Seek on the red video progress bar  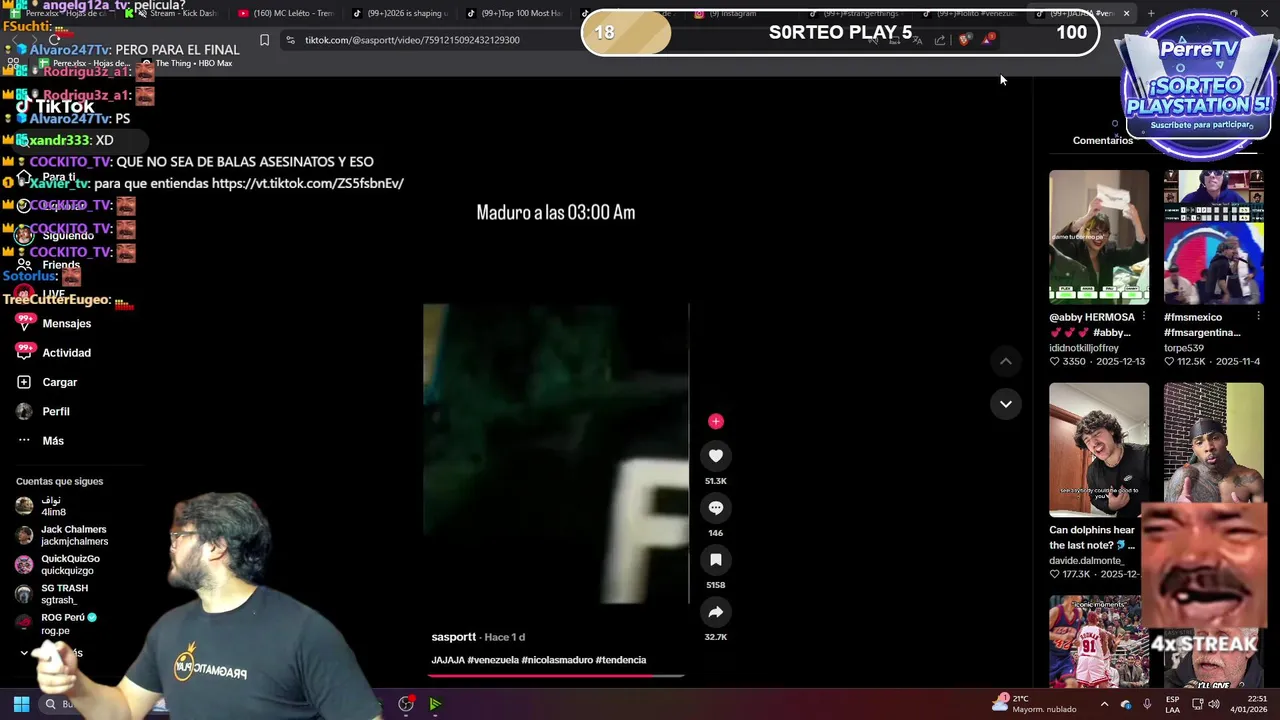point(556,676)
